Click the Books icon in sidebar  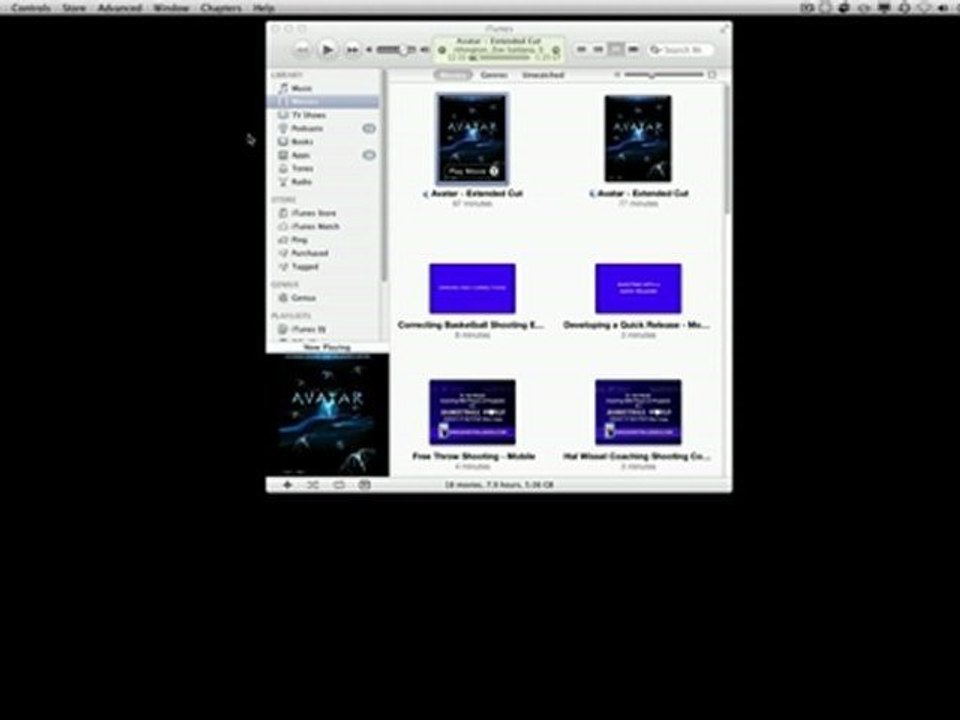pos(283,142)
